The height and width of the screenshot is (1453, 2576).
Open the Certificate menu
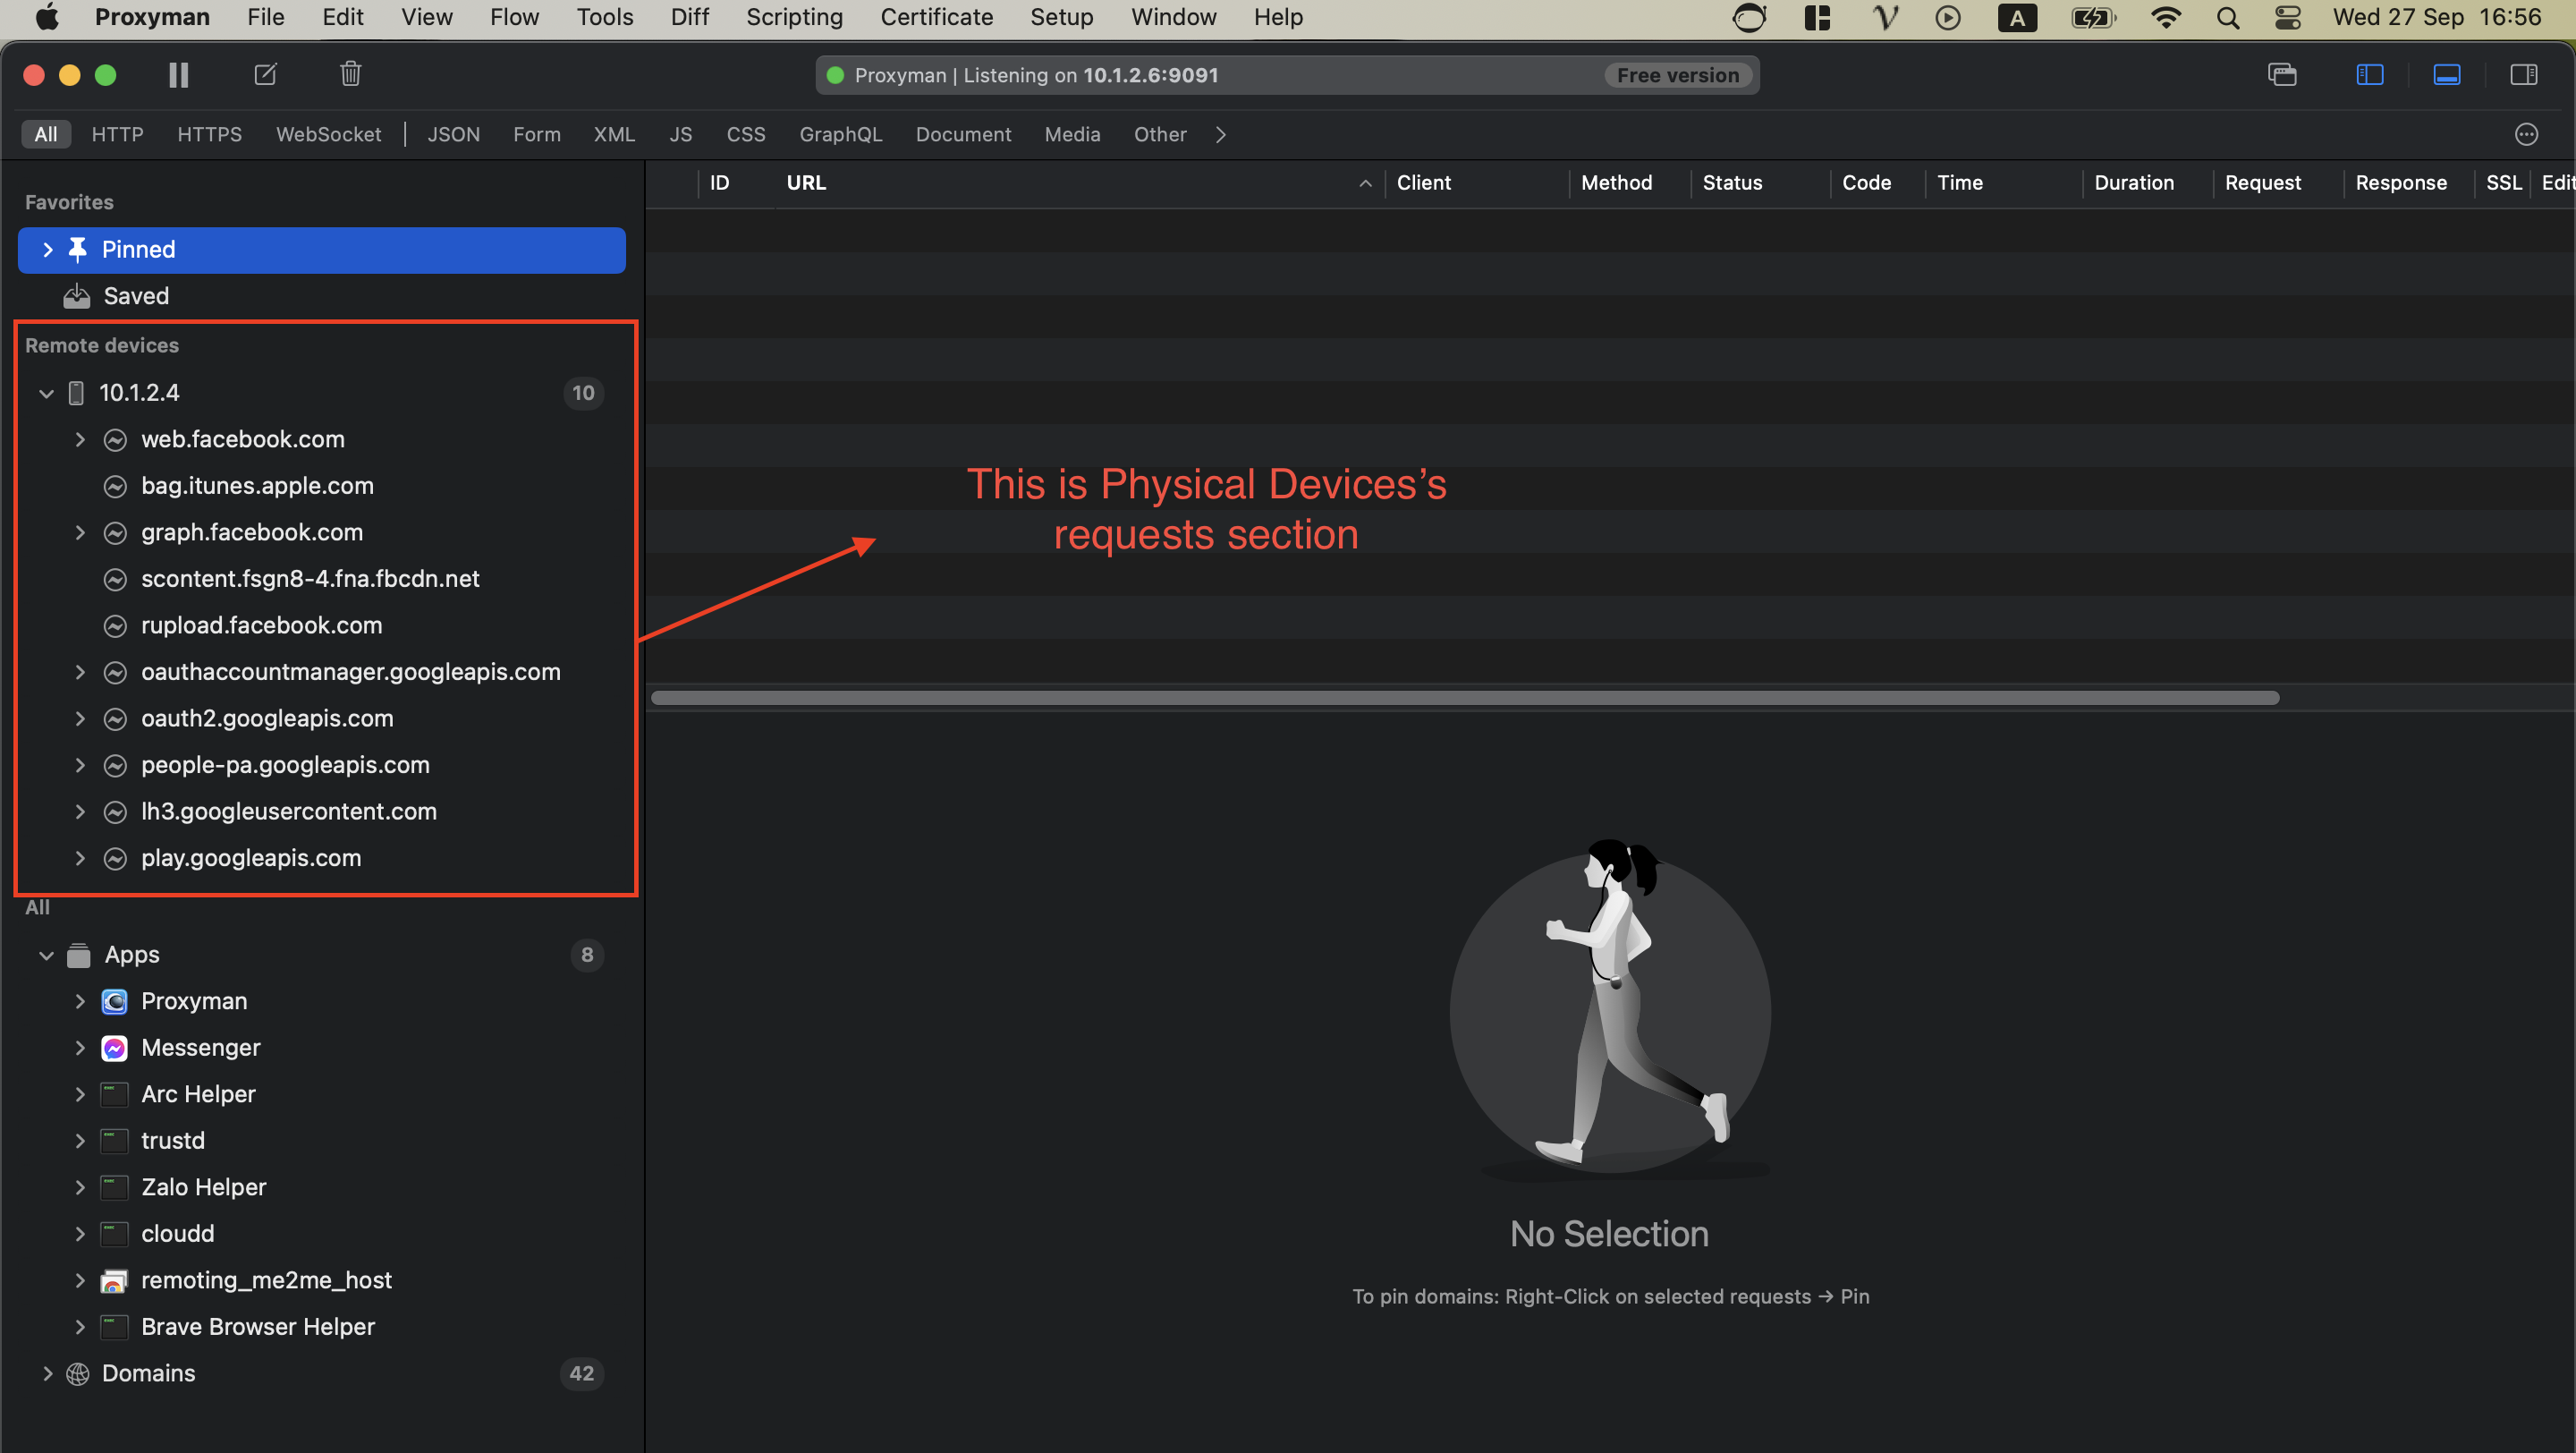pos(936,17)
